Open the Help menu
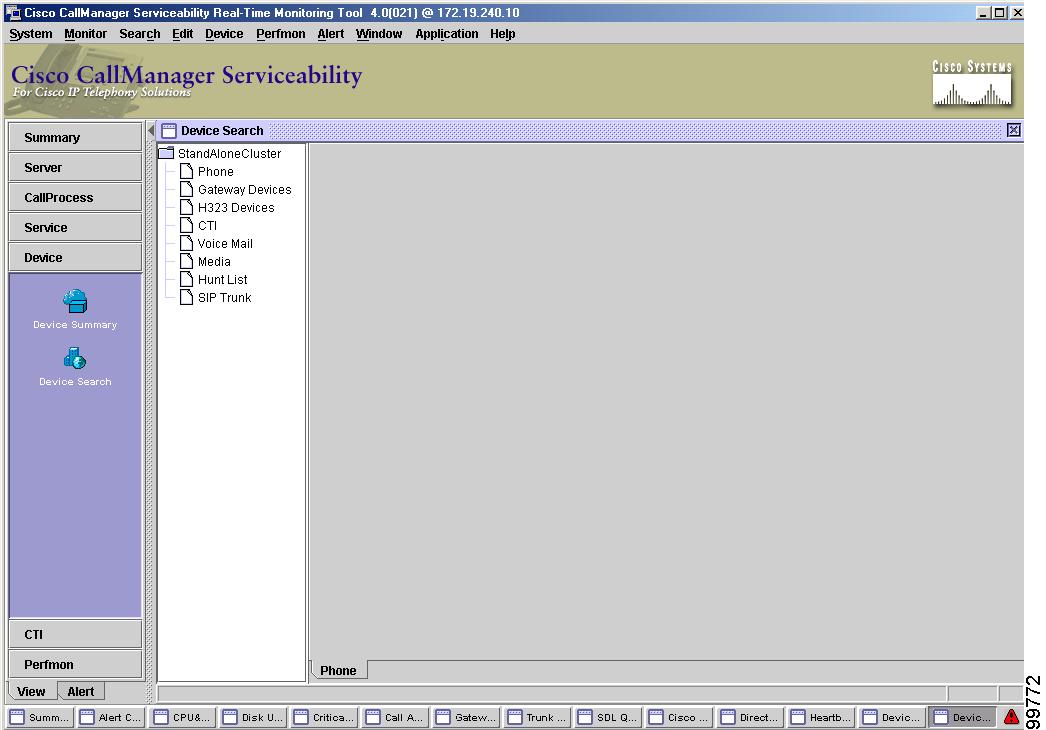Screen dimensions: 1046x730 [502, 34]
